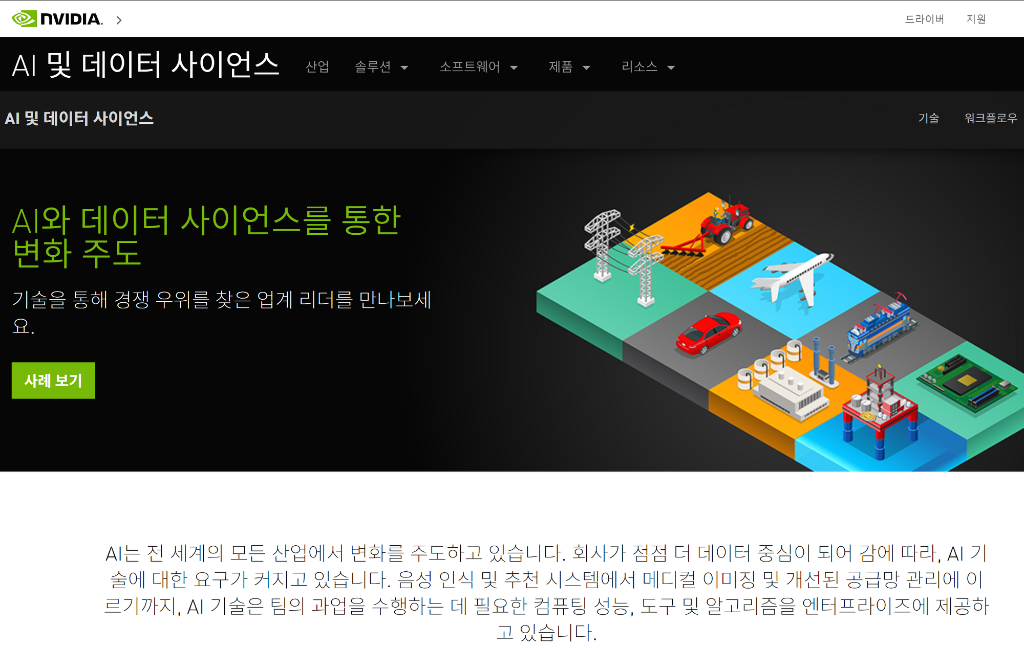Select the 산업 menu item
The image size is (1024, 648).
pos(317,67)
